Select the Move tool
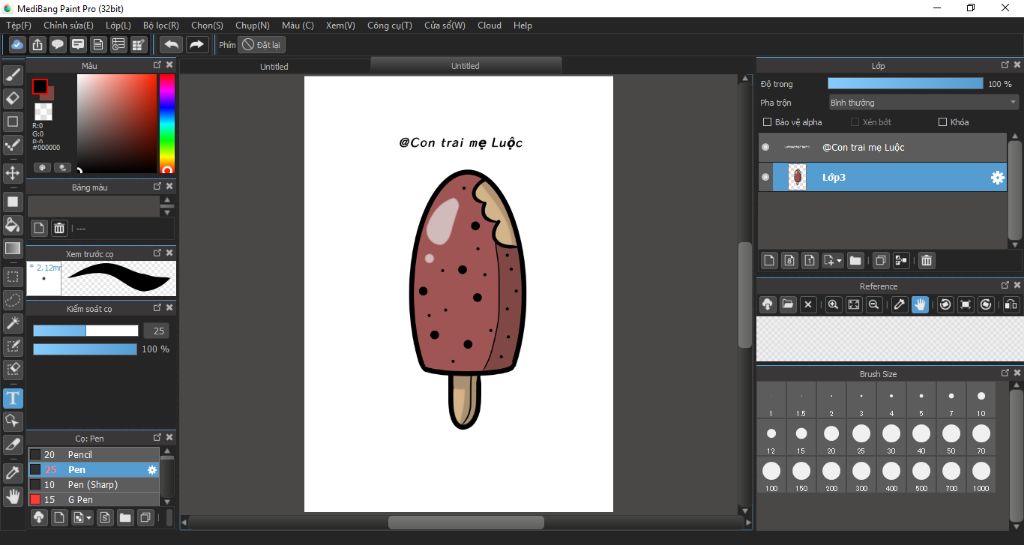This screenshot has width=1024, height=545. click(12, 173)
